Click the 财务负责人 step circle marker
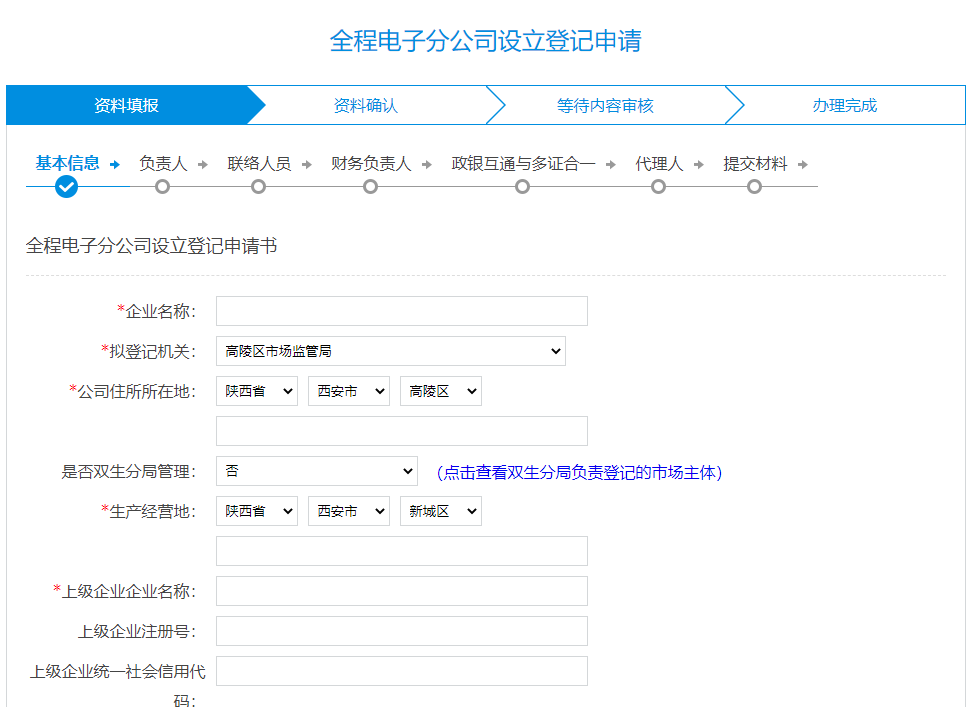 tap(370, 186)
